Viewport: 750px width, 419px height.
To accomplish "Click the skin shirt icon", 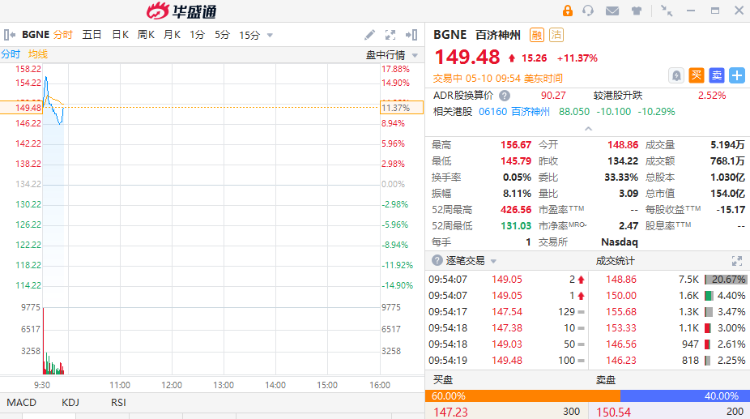I will (636, 11).
